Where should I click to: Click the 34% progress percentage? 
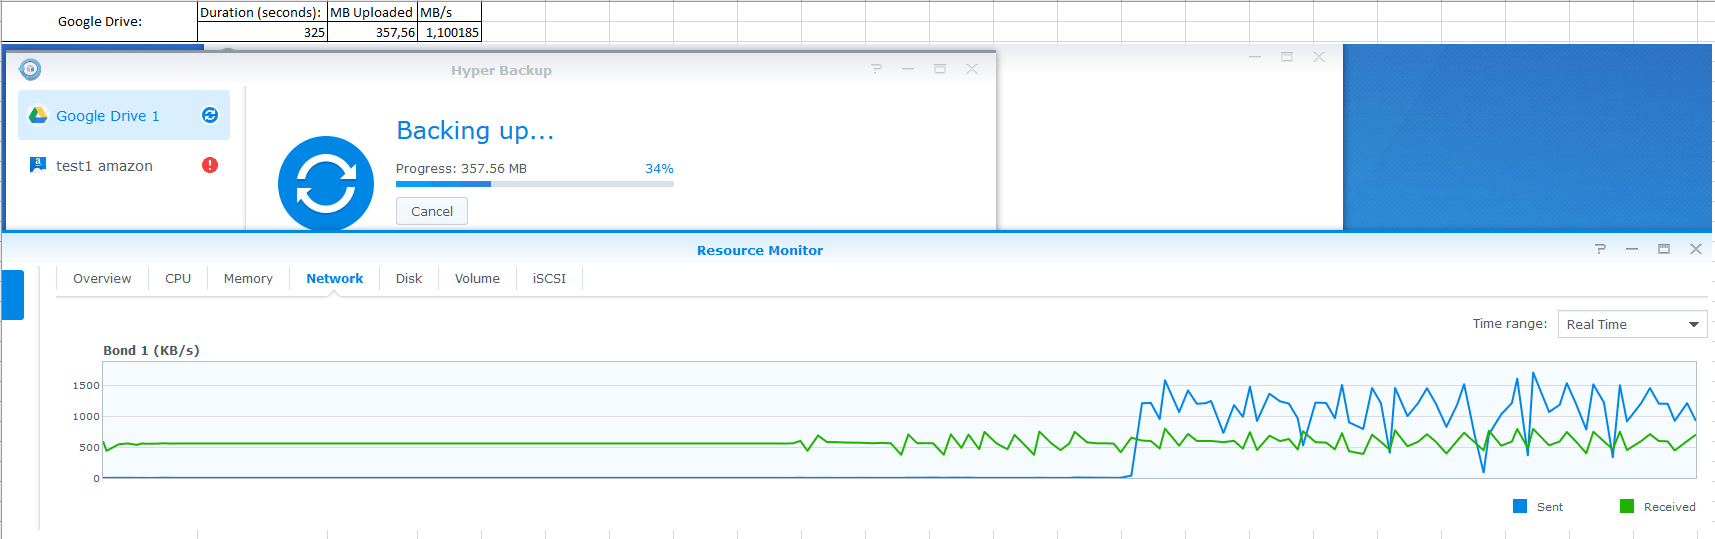click(659, 169)
